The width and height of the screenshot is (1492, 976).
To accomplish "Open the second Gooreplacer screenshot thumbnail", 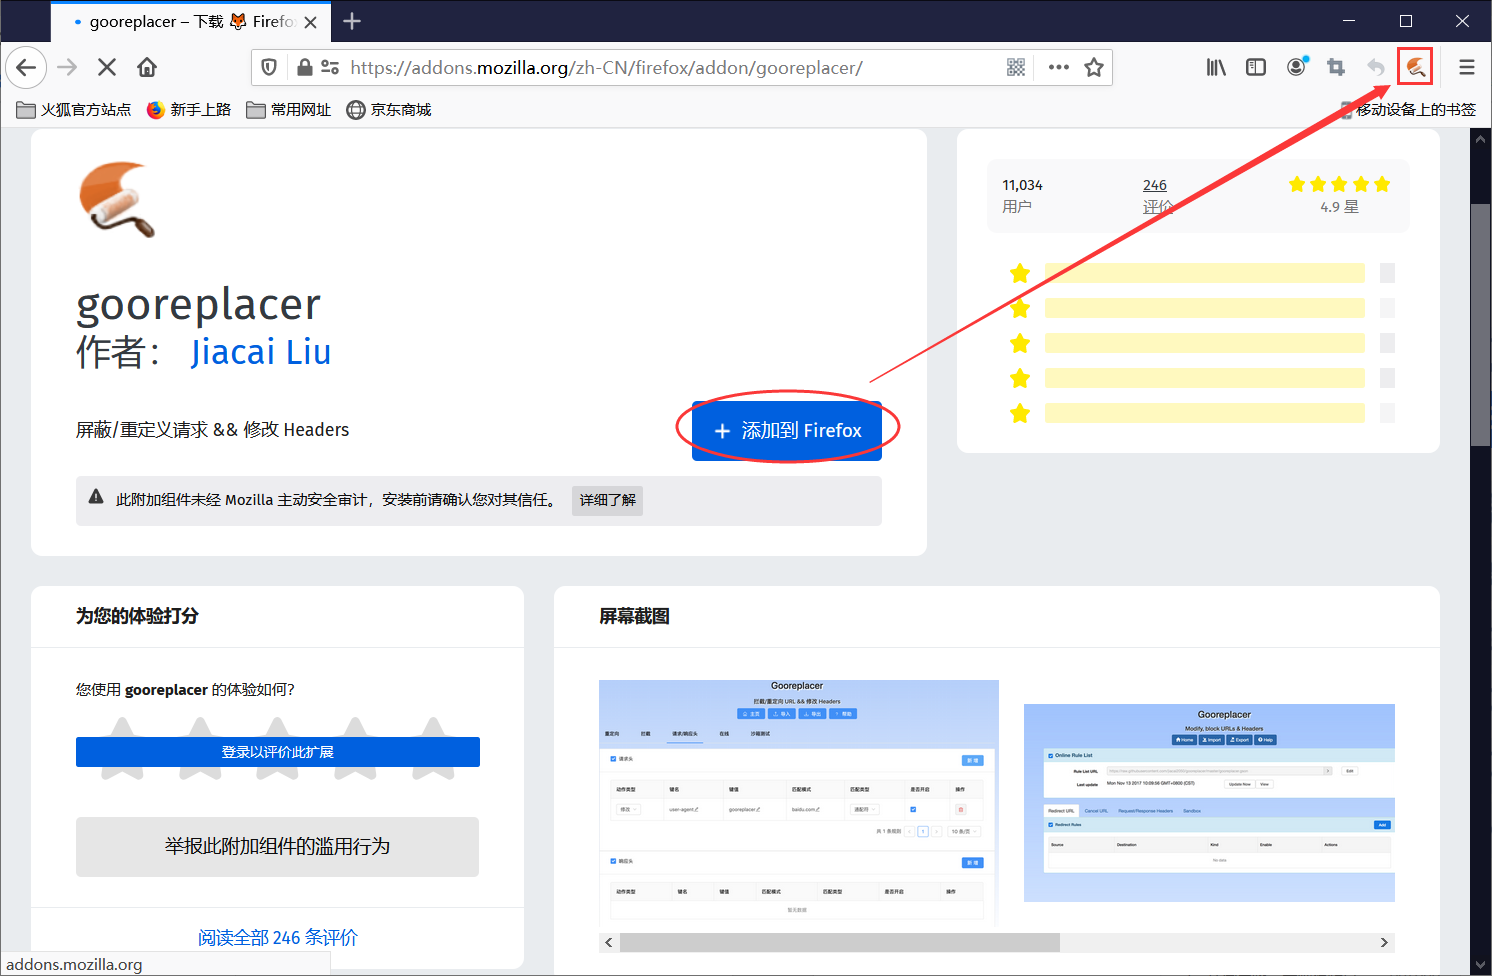I will click(x=1209, y=803).
